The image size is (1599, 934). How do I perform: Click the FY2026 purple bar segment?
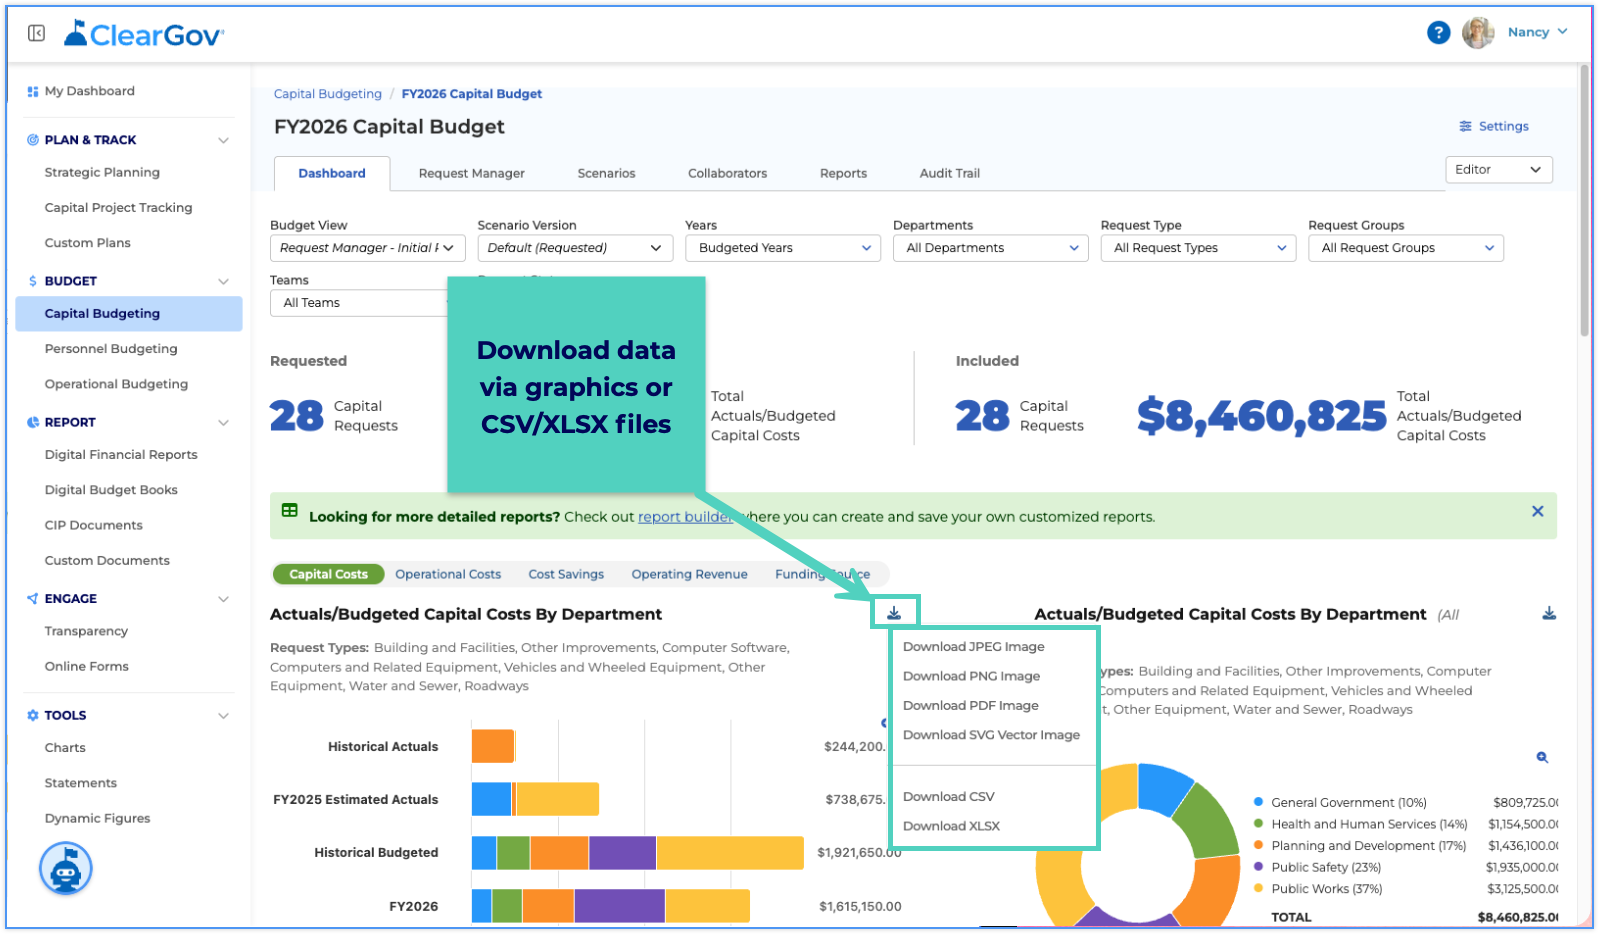click(x=619, y=906)
